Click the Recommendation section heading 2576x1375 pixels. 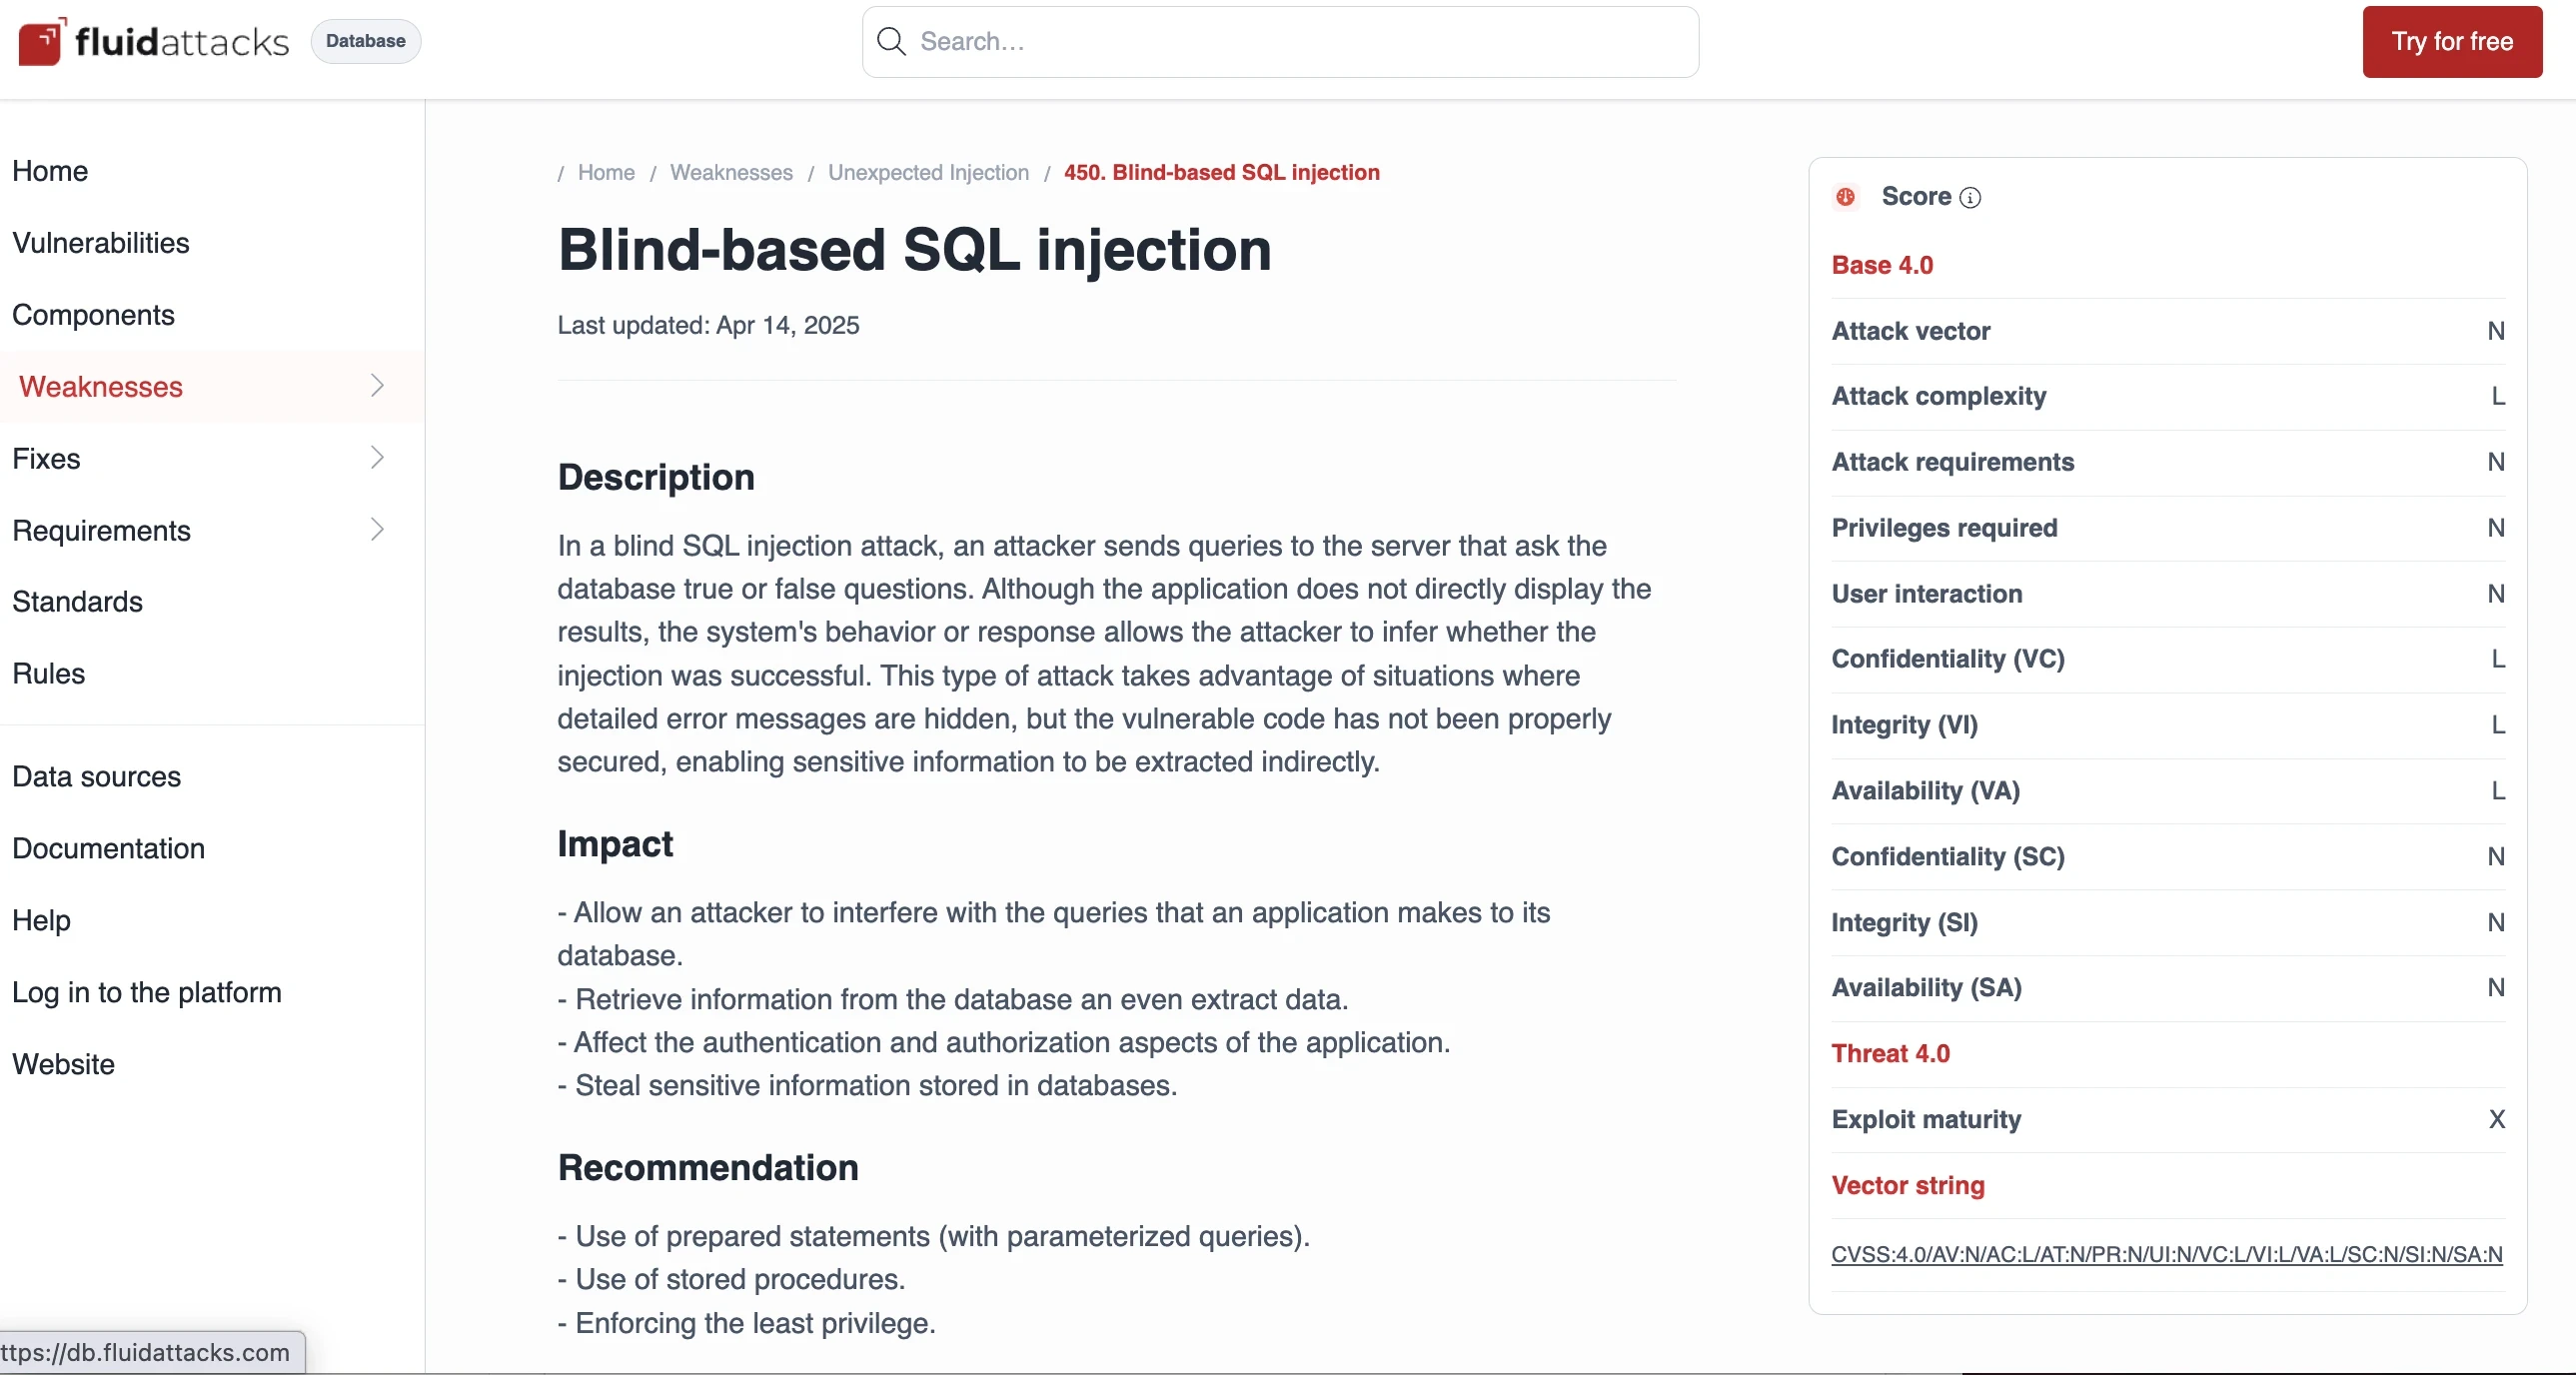pyautogui.click(x=708, y=1168)
